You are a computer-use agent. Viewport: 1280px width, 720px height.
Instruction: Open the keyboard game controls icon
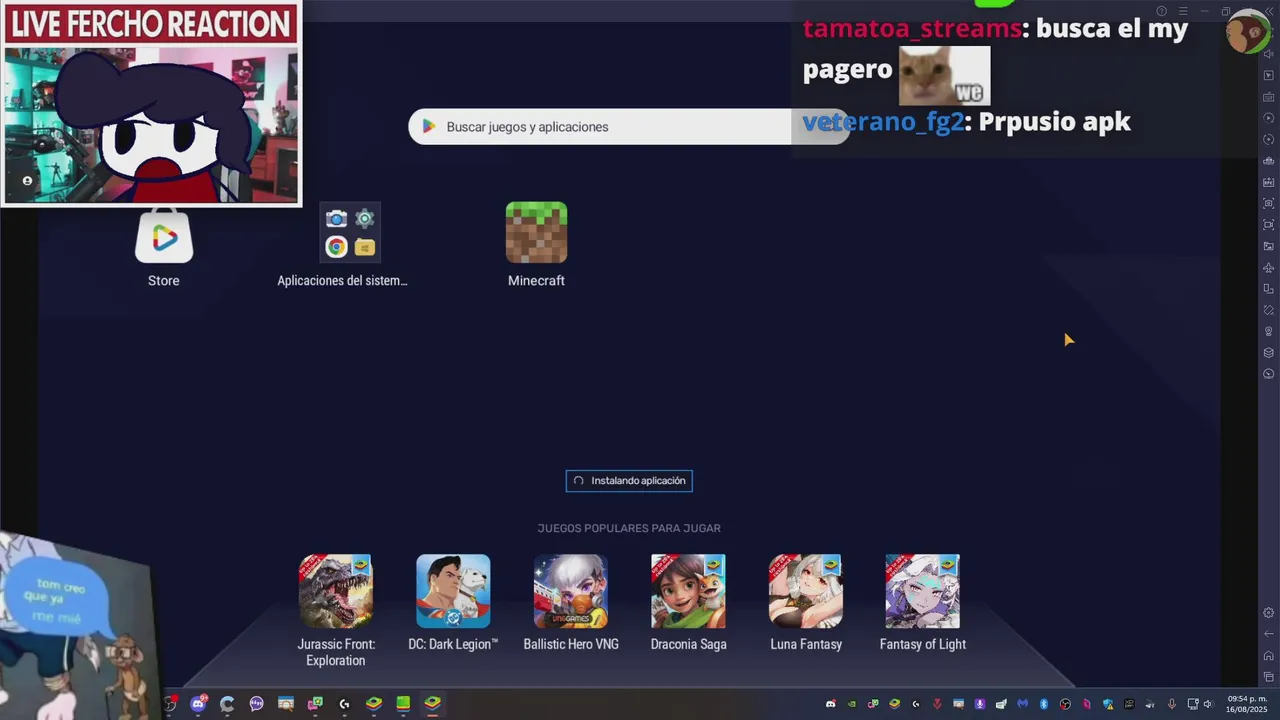click(1269, 97)
